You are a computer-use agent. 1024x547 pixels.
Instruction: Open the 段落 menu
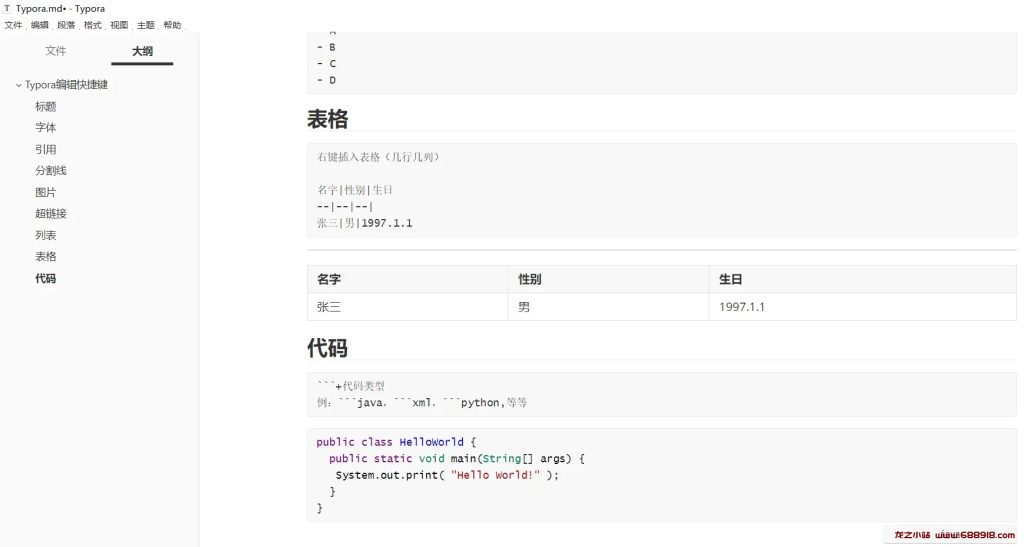pos(67,25)
